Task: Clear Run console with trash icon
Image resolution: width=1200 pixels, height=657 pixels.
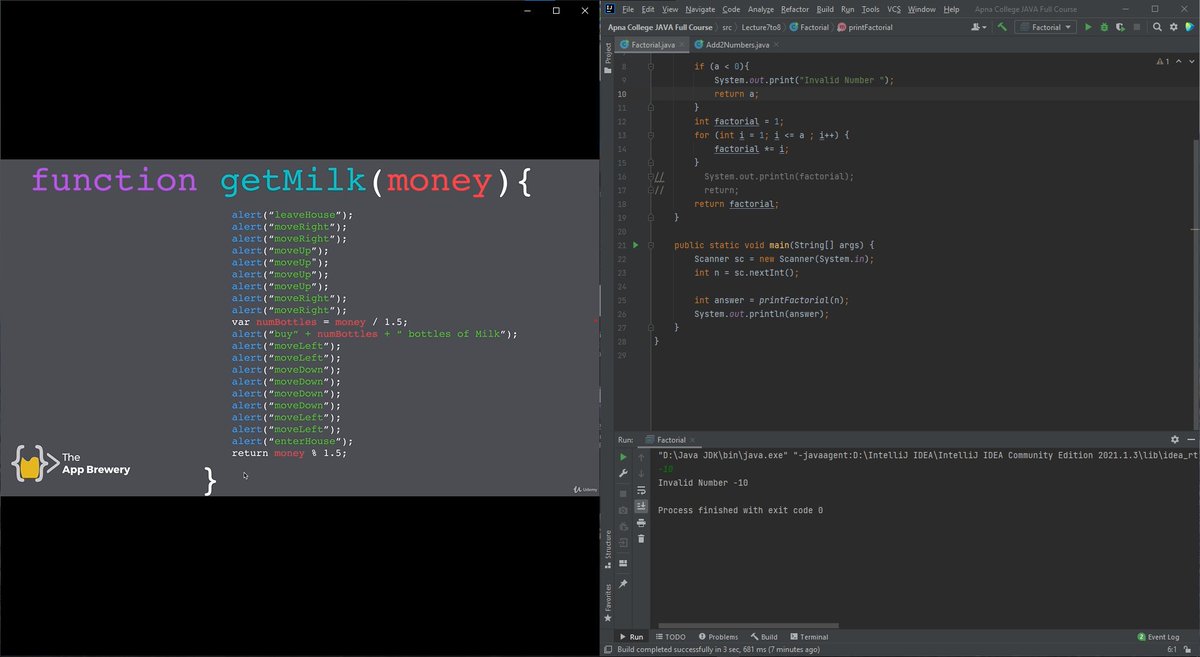Action: click(x=641, y=538)
